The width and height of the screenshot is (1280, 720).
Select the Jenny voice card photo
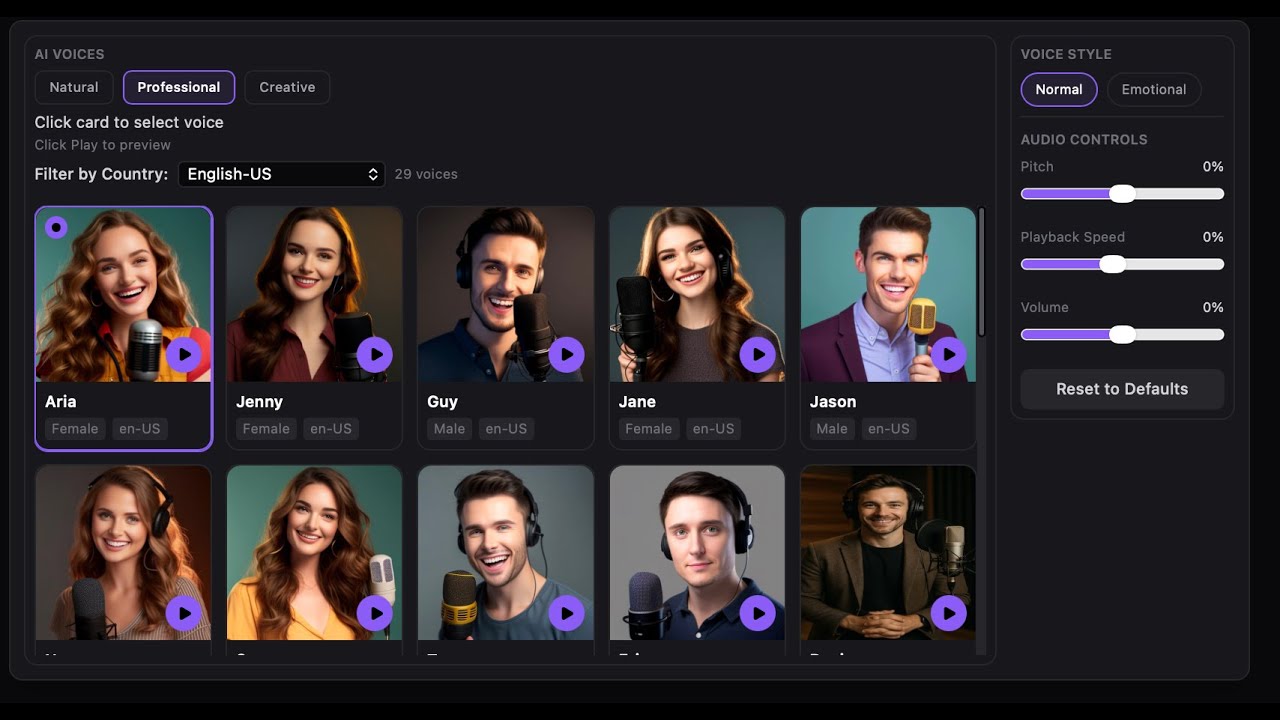click(315, 295)
